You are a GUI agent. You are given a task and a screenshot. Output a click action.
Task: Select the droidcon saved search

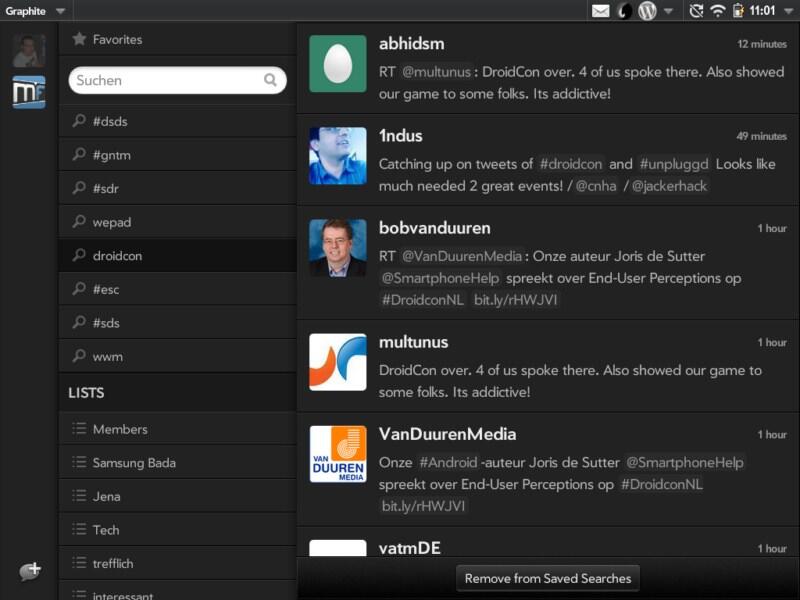coord(178,256)
